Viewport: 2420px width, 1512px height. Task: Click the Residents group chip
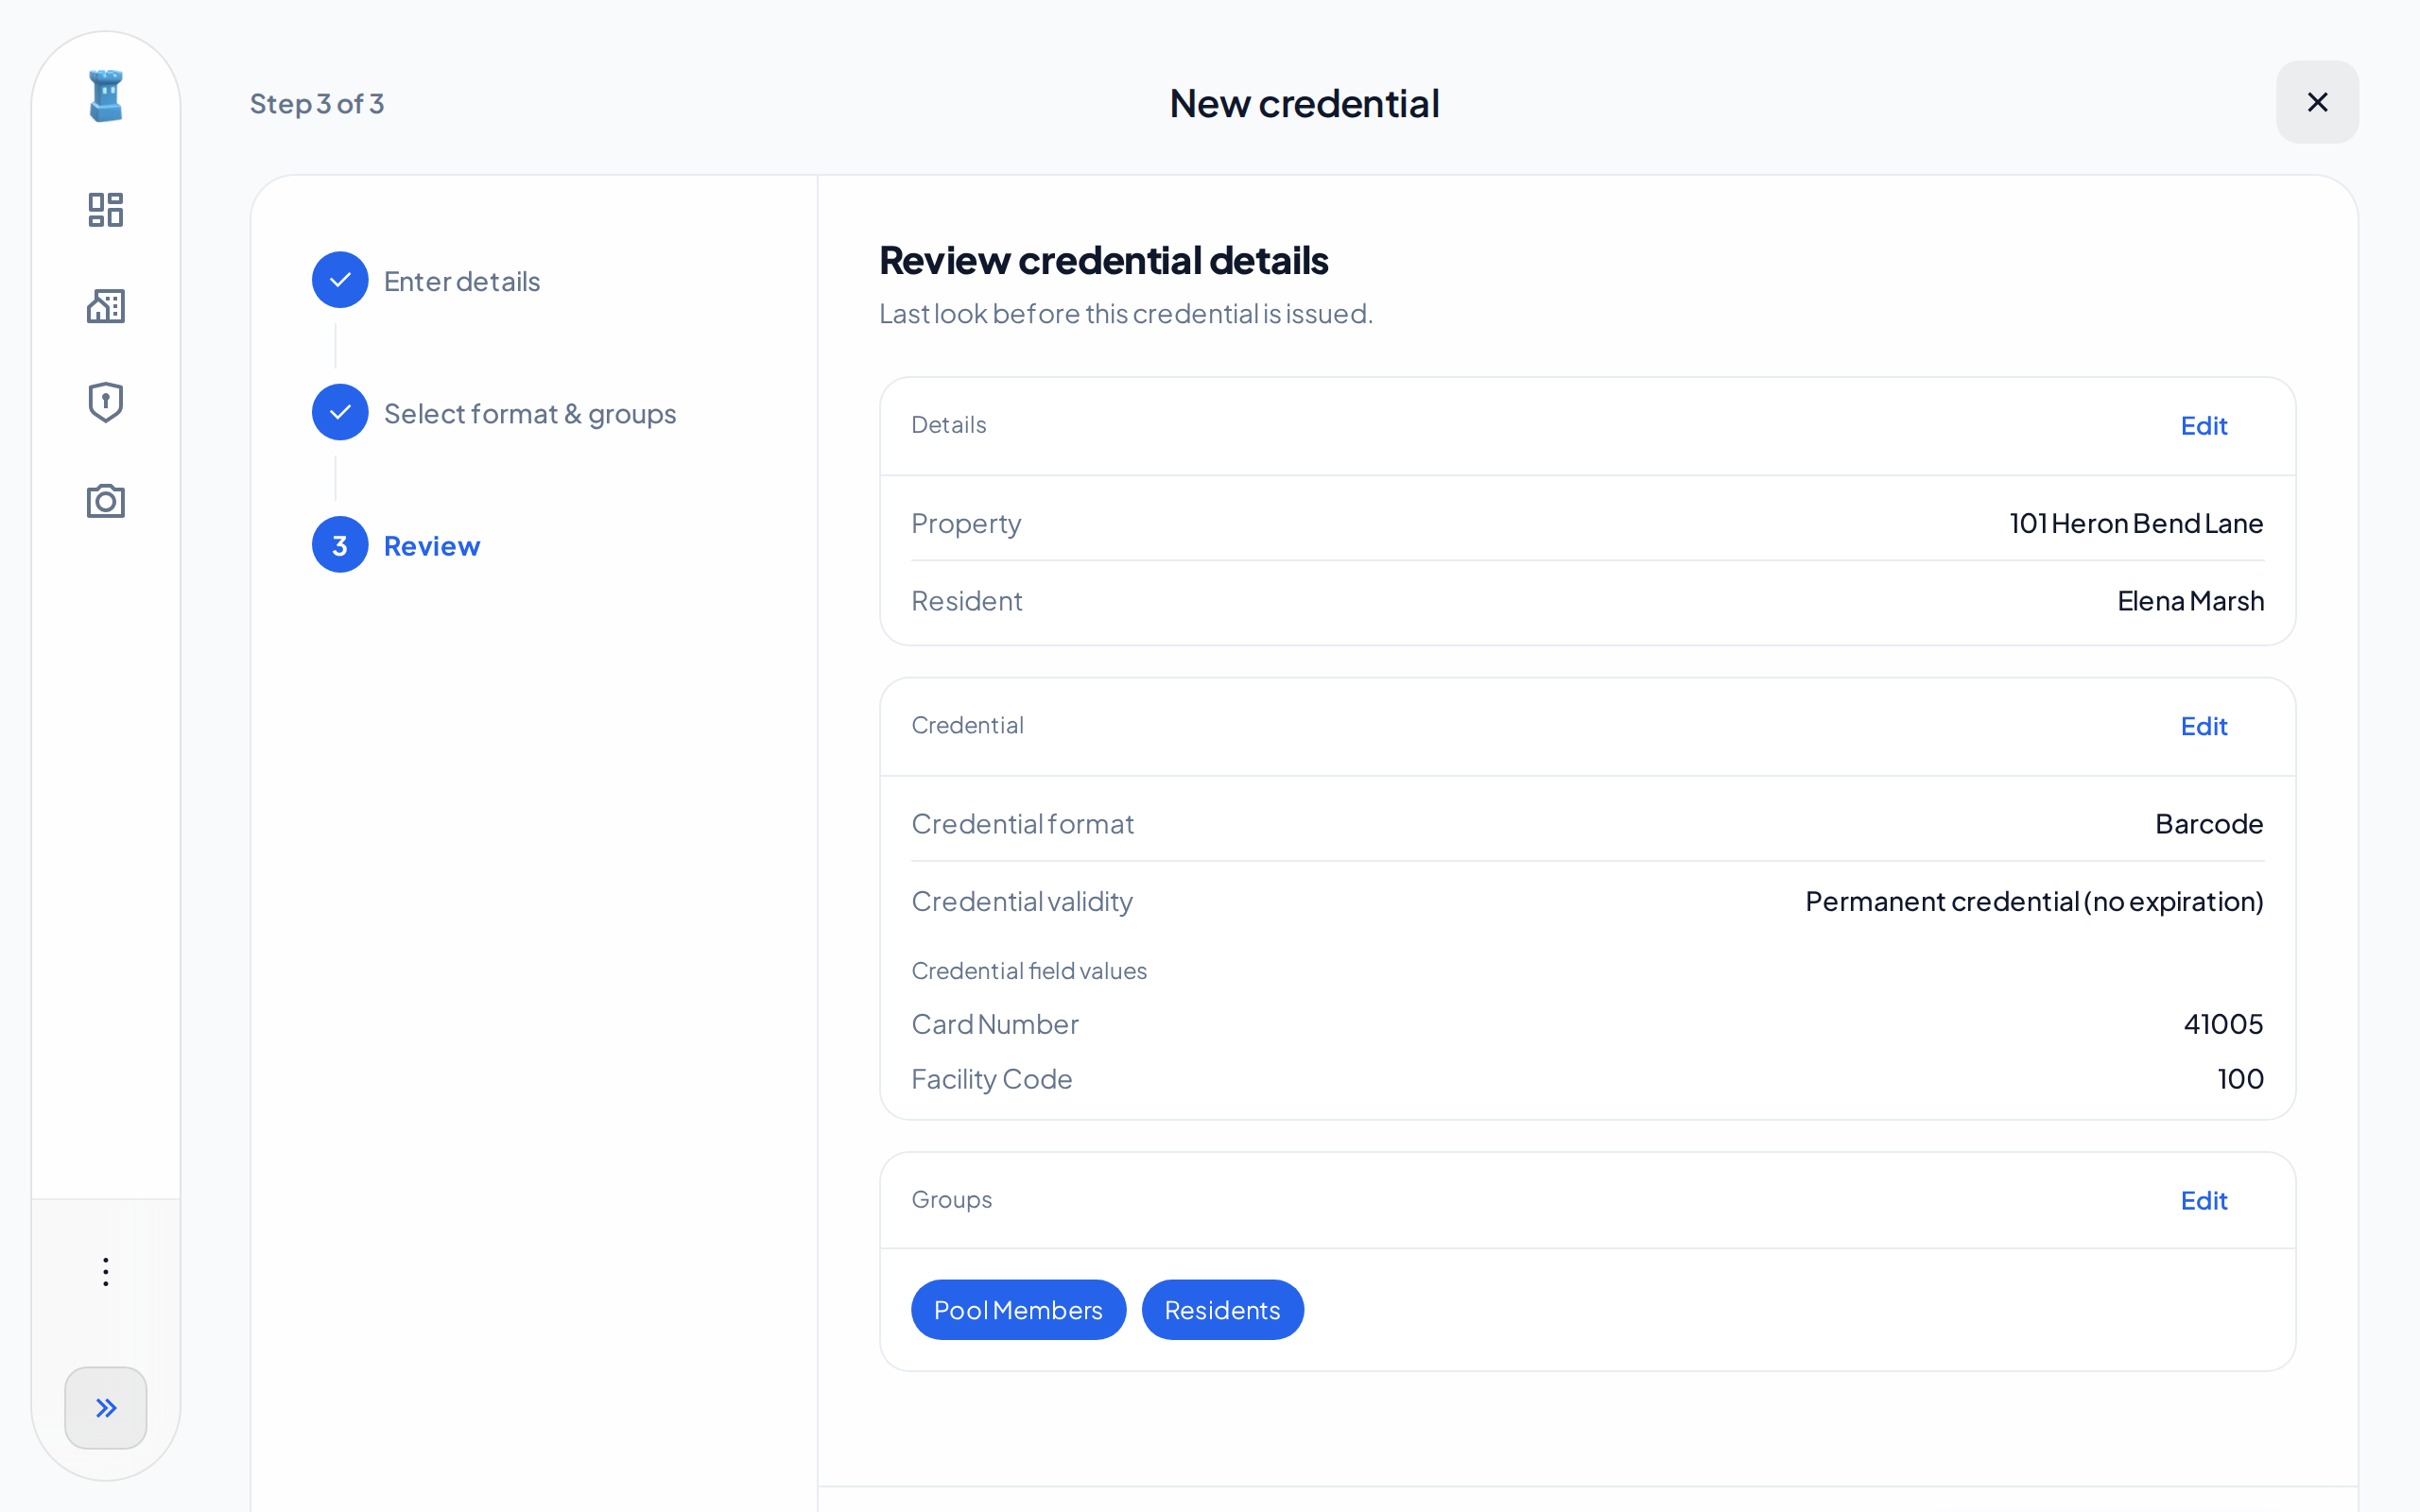coord(1222,1310)
